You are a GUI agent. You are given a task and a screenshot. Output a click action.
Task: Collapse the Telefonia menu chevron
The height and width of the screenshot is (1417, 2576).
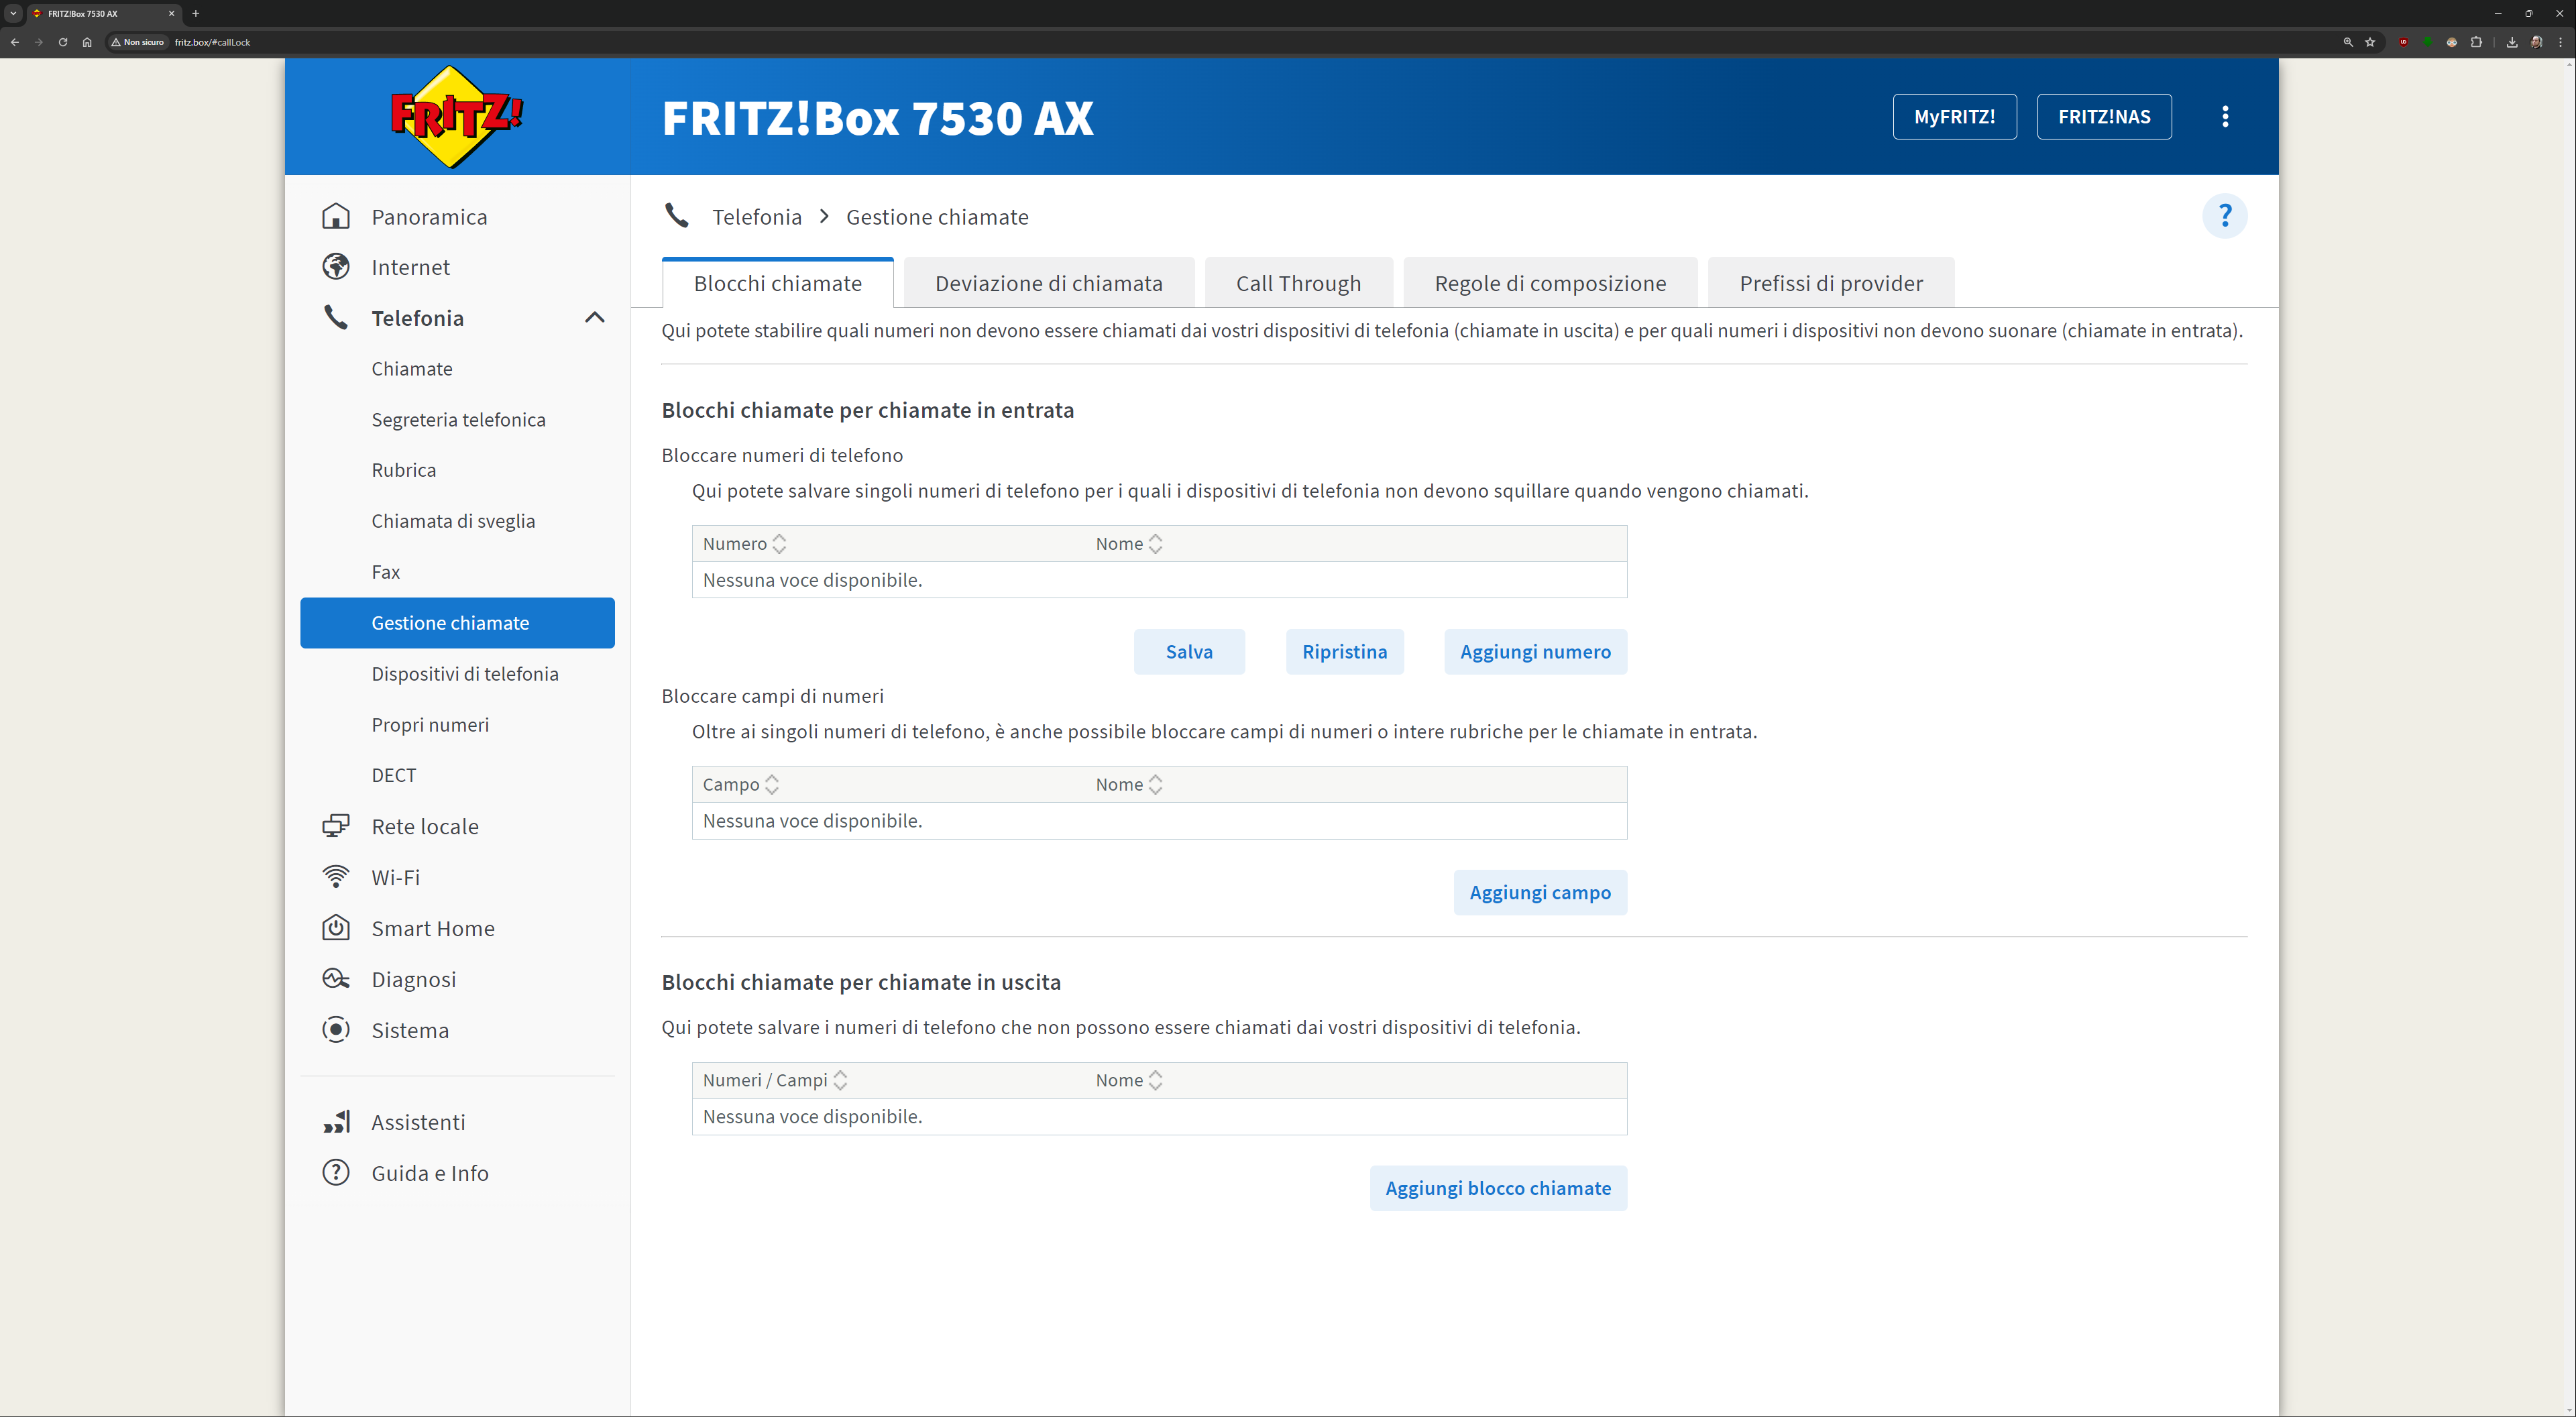(595, 318)
